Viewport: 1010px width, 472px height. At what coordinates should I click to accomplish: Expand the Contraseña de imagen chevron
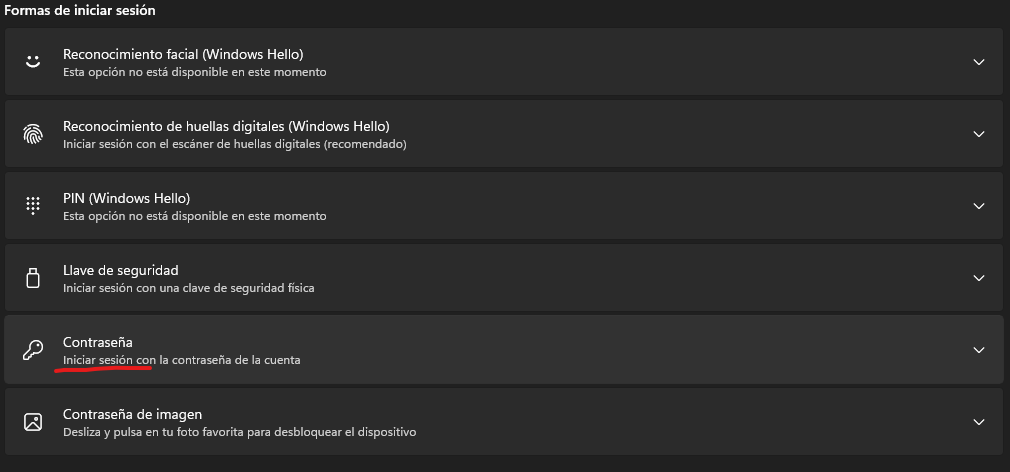[x=979, y=422]
